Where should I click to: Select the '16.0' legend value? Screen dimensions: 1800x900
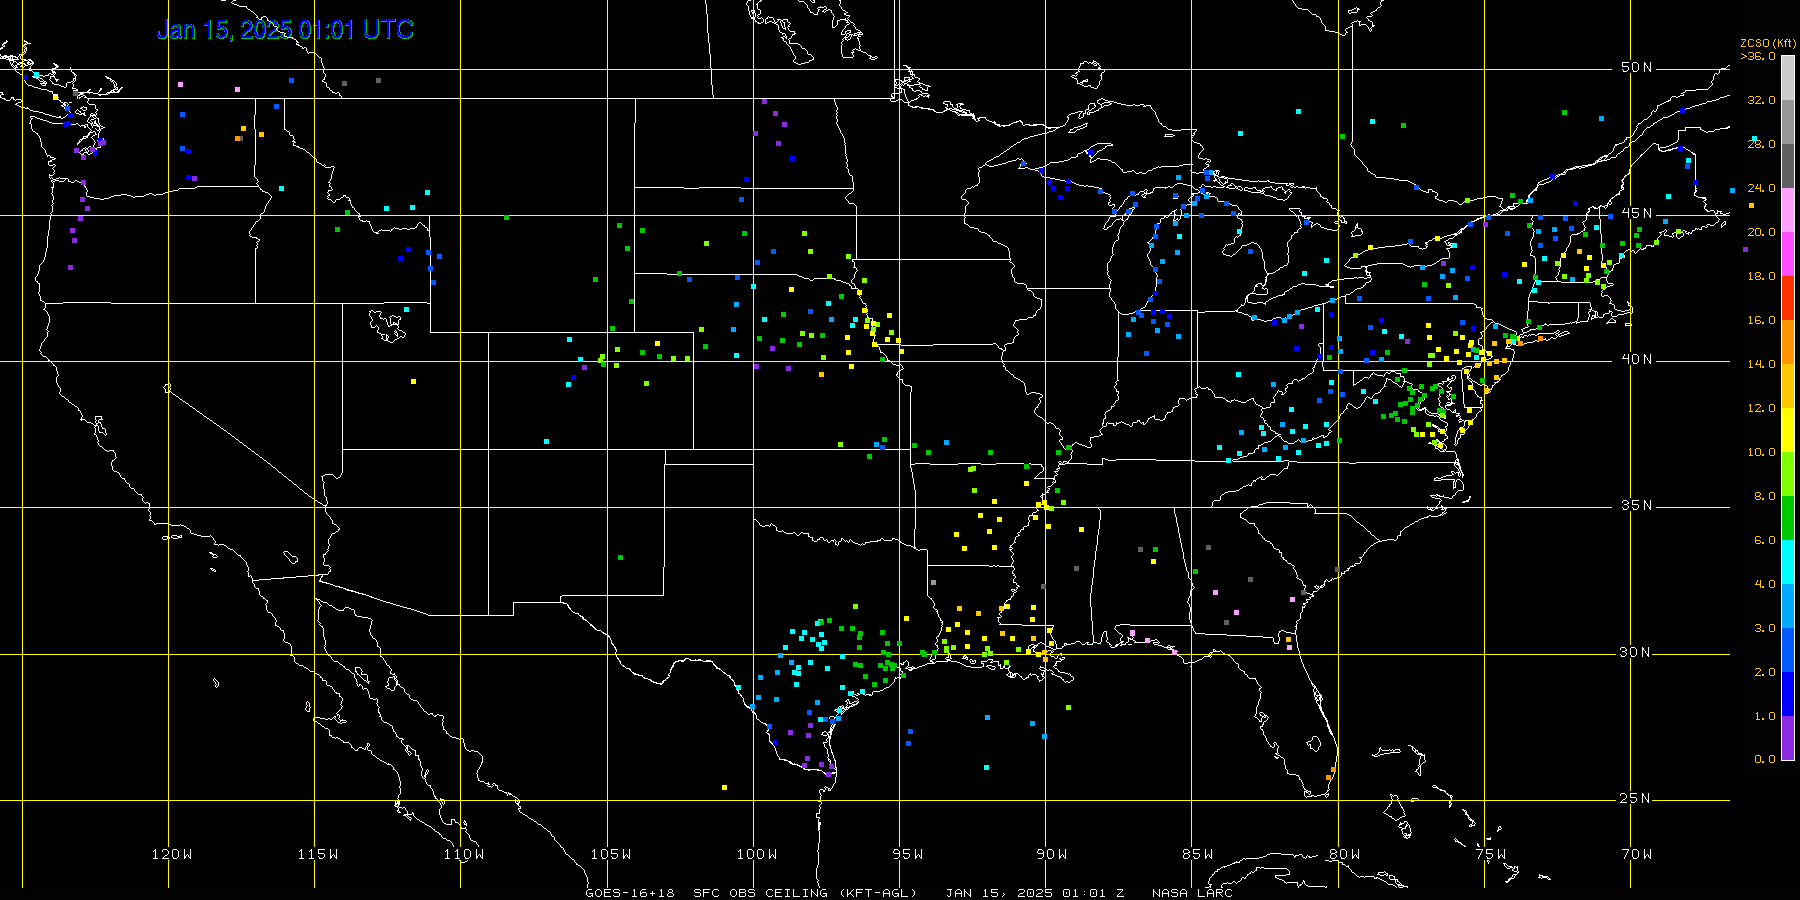[1761, 320]
